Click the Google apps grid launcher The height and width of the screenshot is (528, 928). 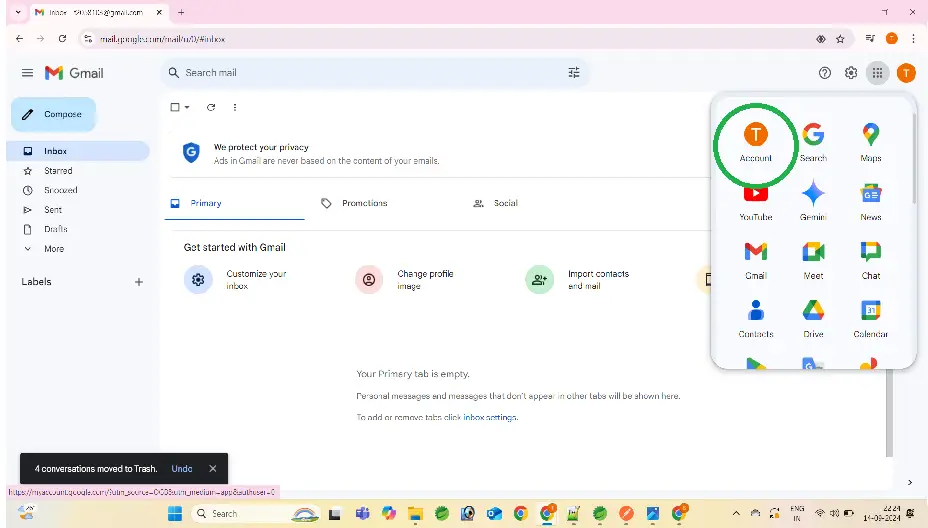pos(877,73)
